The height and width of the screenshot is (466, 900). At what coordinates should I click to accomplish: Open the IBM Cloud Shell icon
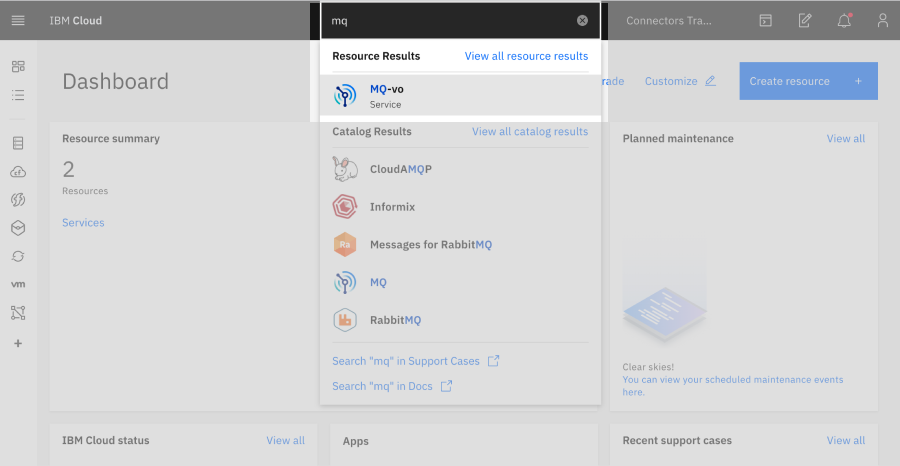(765, 20)
